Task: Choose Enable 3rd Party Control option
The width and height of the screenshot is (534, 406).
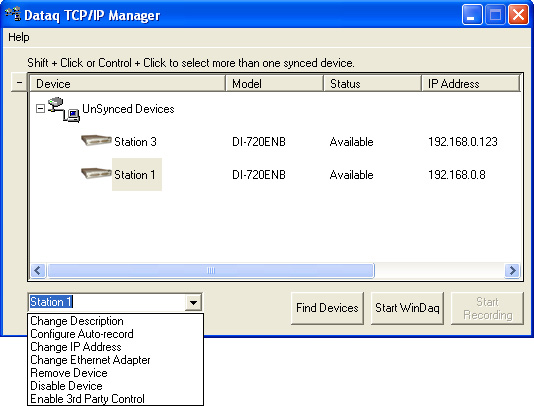Action: coord(115,399)
